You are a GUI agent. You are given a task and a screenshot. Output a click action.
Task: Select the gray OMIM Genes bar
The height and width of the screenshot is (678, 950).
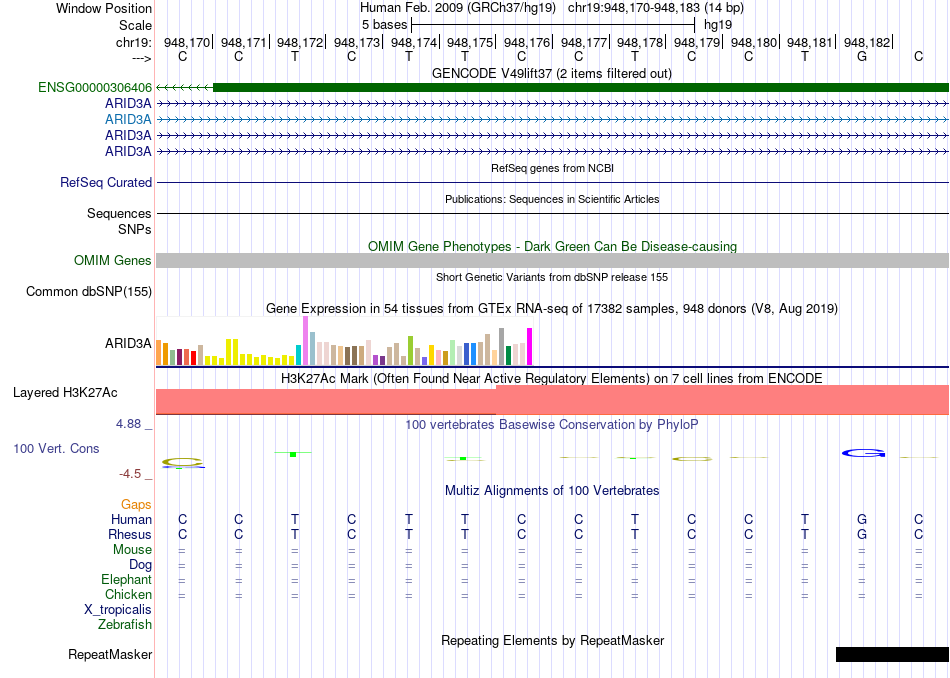pos(553,261)
